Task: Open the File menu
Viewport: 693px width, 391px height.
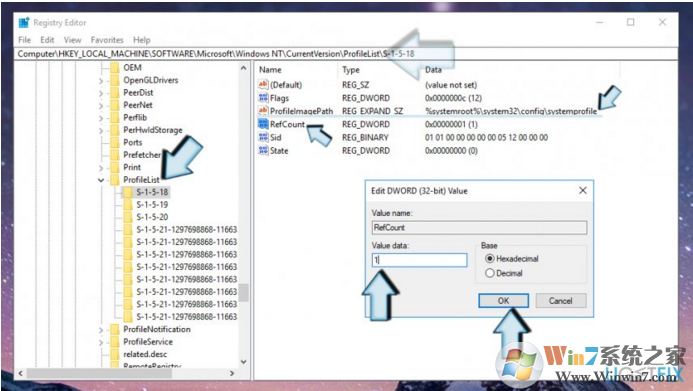Action: [x=24, y=40]
